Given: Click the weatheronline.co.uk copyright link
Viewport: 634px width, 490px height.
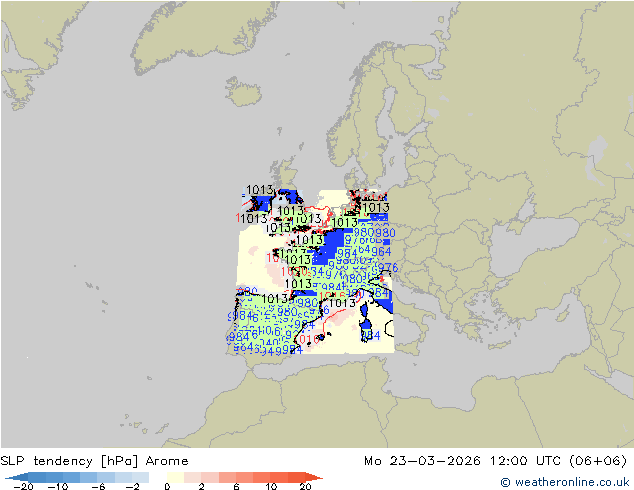Looking at the screenshot, I should 564,482.
